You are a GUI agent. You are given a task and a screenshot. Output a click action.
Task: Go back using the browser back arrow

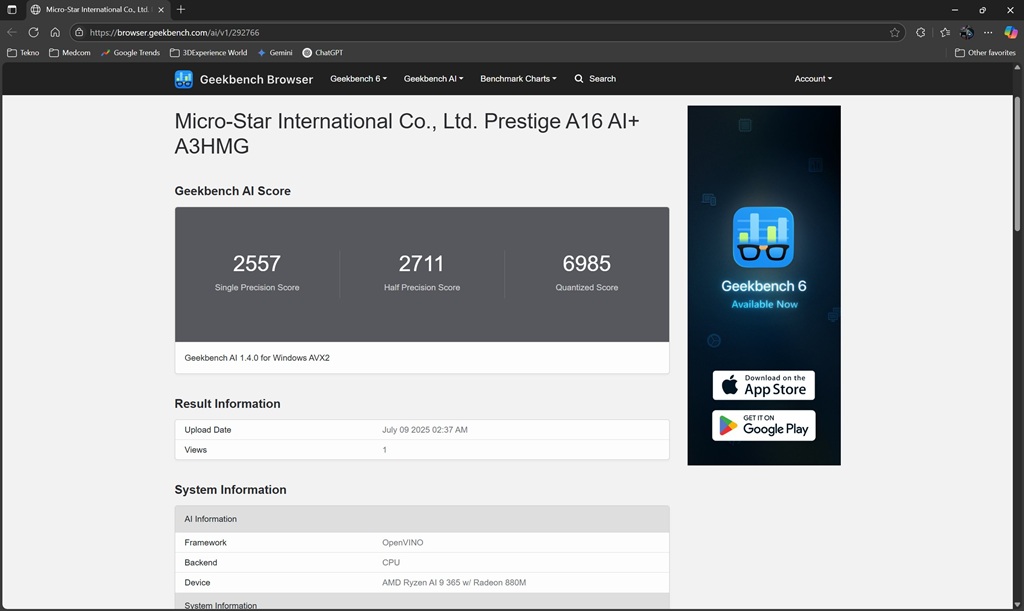[x=12, y=32]
